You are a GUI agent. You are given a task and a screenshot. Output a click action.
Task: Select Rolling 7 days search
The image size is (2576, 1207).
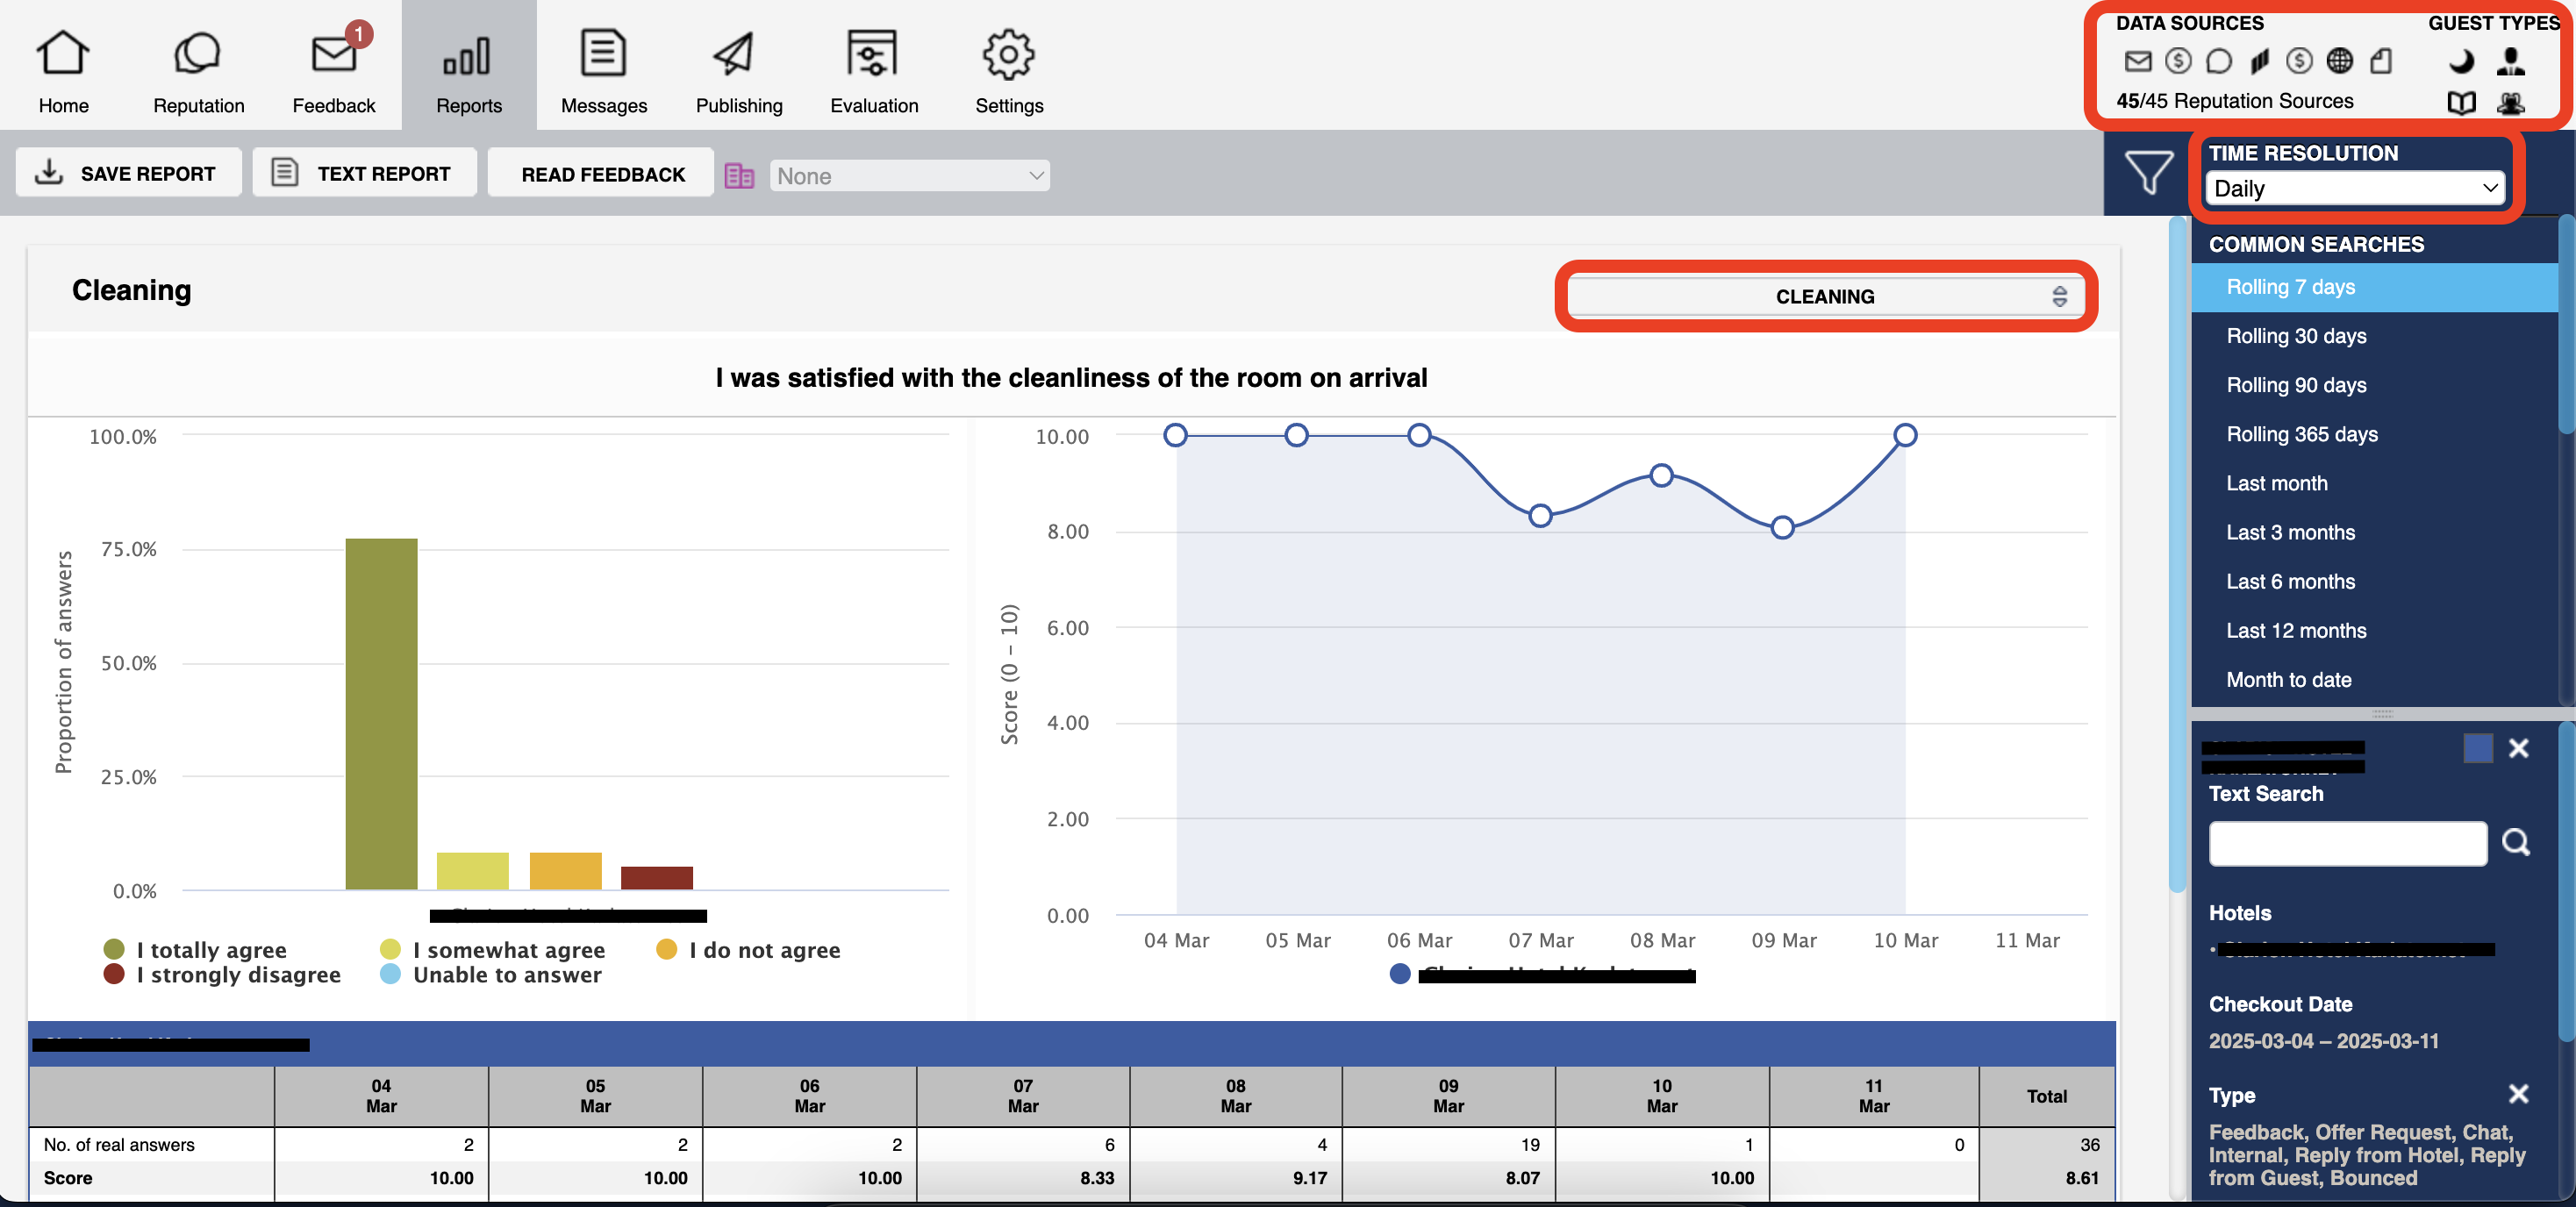tap(2374, 287)
